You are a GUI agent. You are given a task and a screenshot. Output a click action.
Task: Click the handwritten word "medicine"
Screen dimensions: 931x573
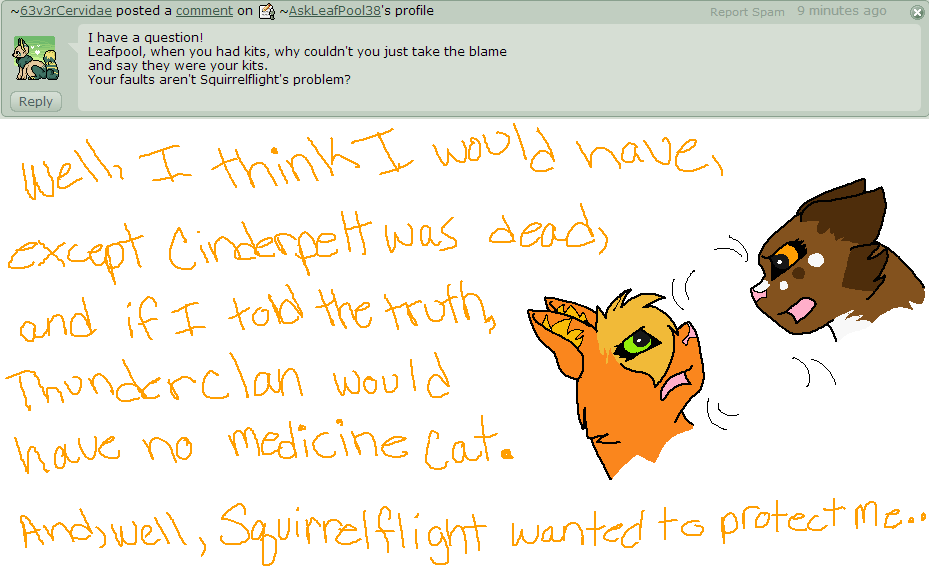(x=318, y=441)
